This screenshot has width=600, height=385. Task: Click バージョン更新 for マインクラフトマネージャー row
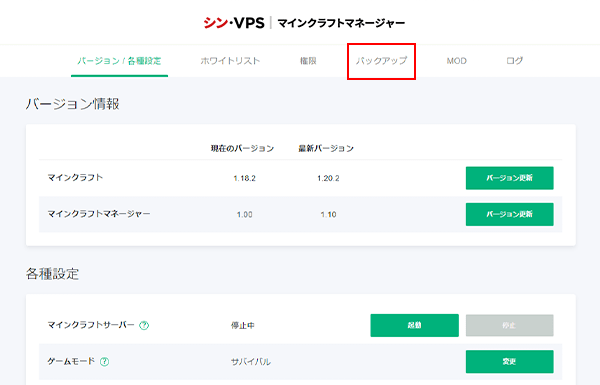pos(509,214)
